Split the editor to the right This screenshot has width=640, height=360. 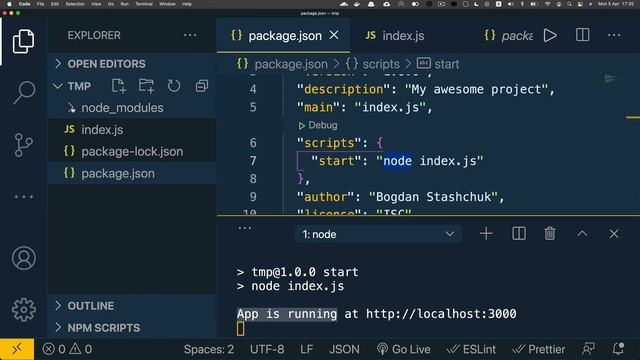tap(582, 35)
